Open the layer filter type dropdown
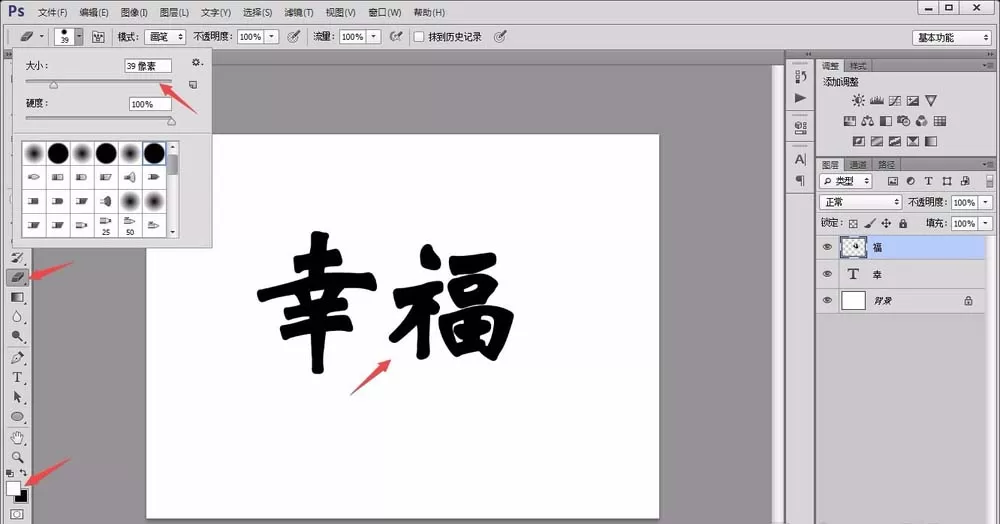Viewport: 1000px width, 524px height. coord(846,181)
